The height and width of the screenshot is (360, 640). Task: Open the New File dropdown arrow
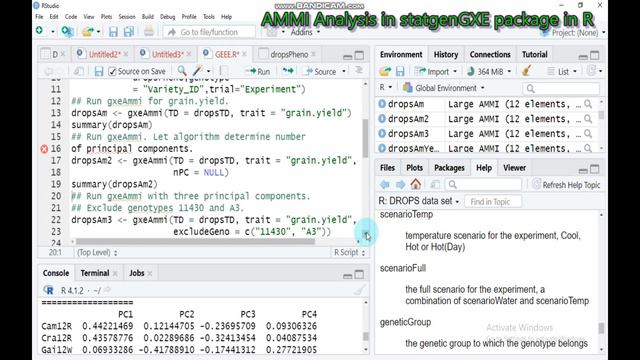53,31
